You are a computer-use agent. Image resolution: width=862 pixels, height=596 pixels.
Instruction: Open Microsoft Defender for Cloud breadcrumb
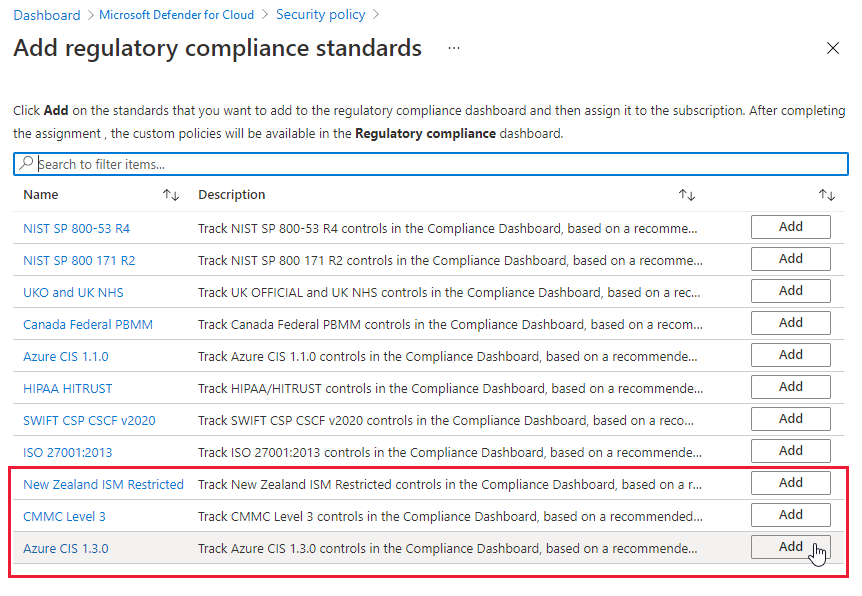[176, 15]
